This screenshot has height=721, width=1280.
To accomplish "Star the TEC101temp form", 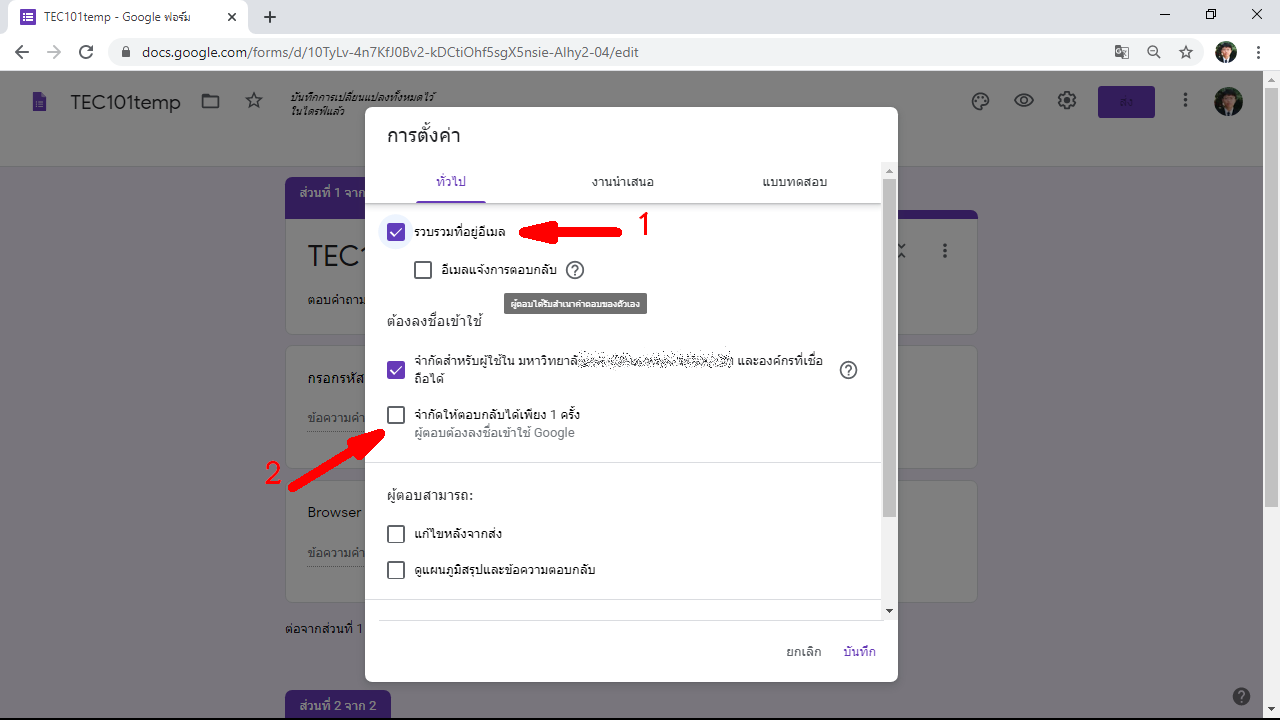I will tap(254, 101).
